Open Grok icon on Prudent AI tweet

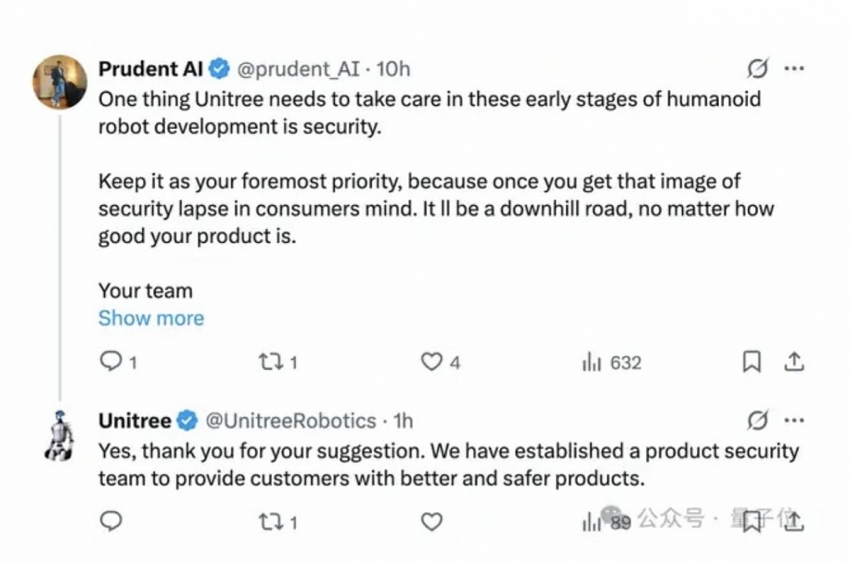(758, 69)
